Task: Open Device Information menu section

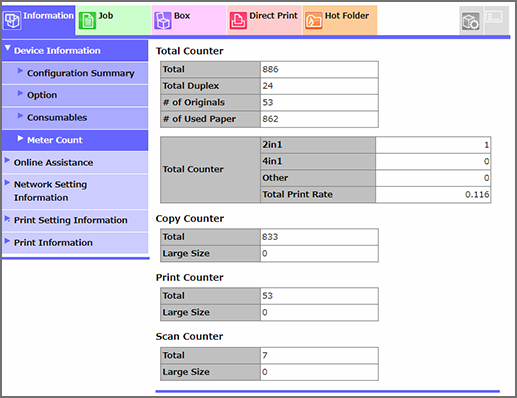Action: 75,51
